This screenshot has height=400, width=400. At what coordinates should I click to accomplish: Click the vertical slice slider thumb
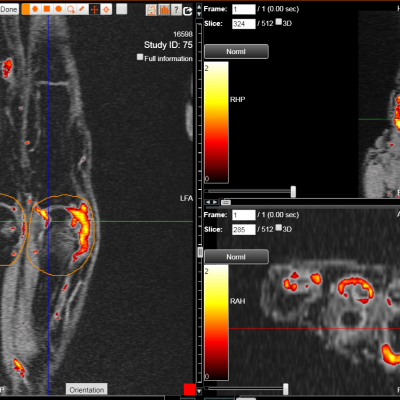point(200,252)
